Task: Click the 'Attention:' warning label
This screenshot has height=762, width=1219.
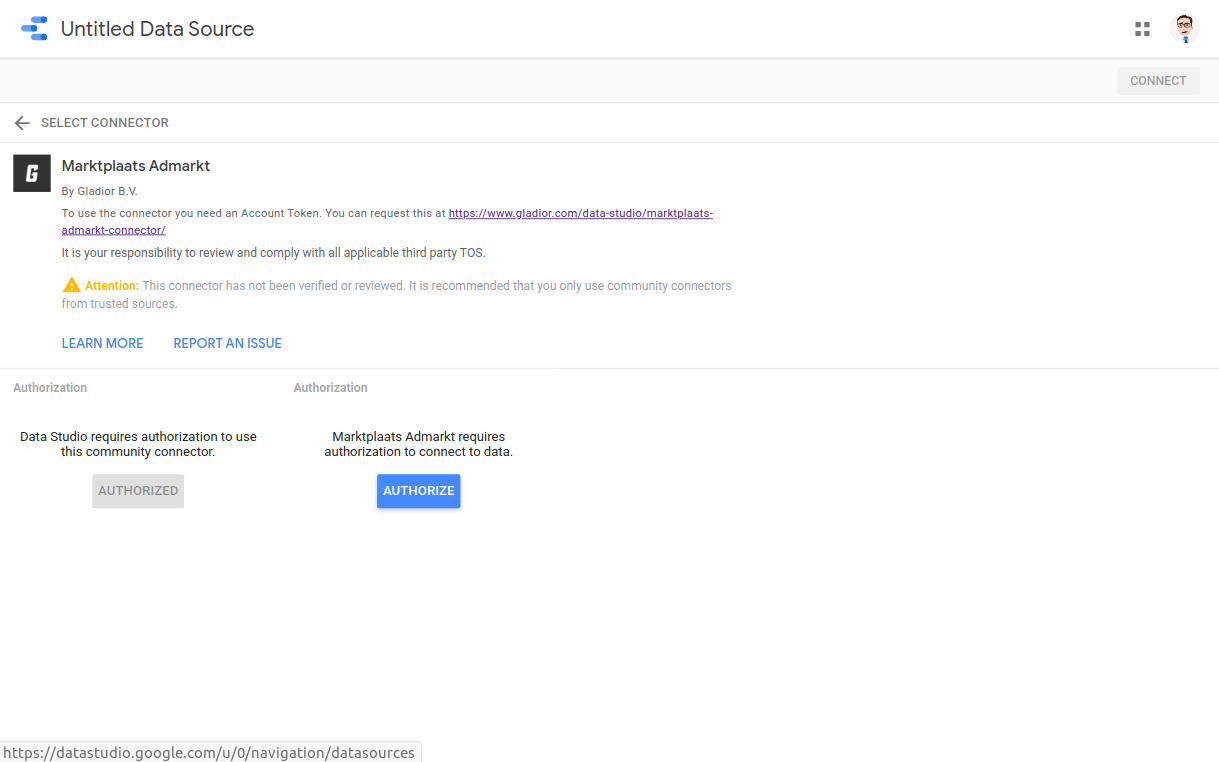Action: pos(112,285)
